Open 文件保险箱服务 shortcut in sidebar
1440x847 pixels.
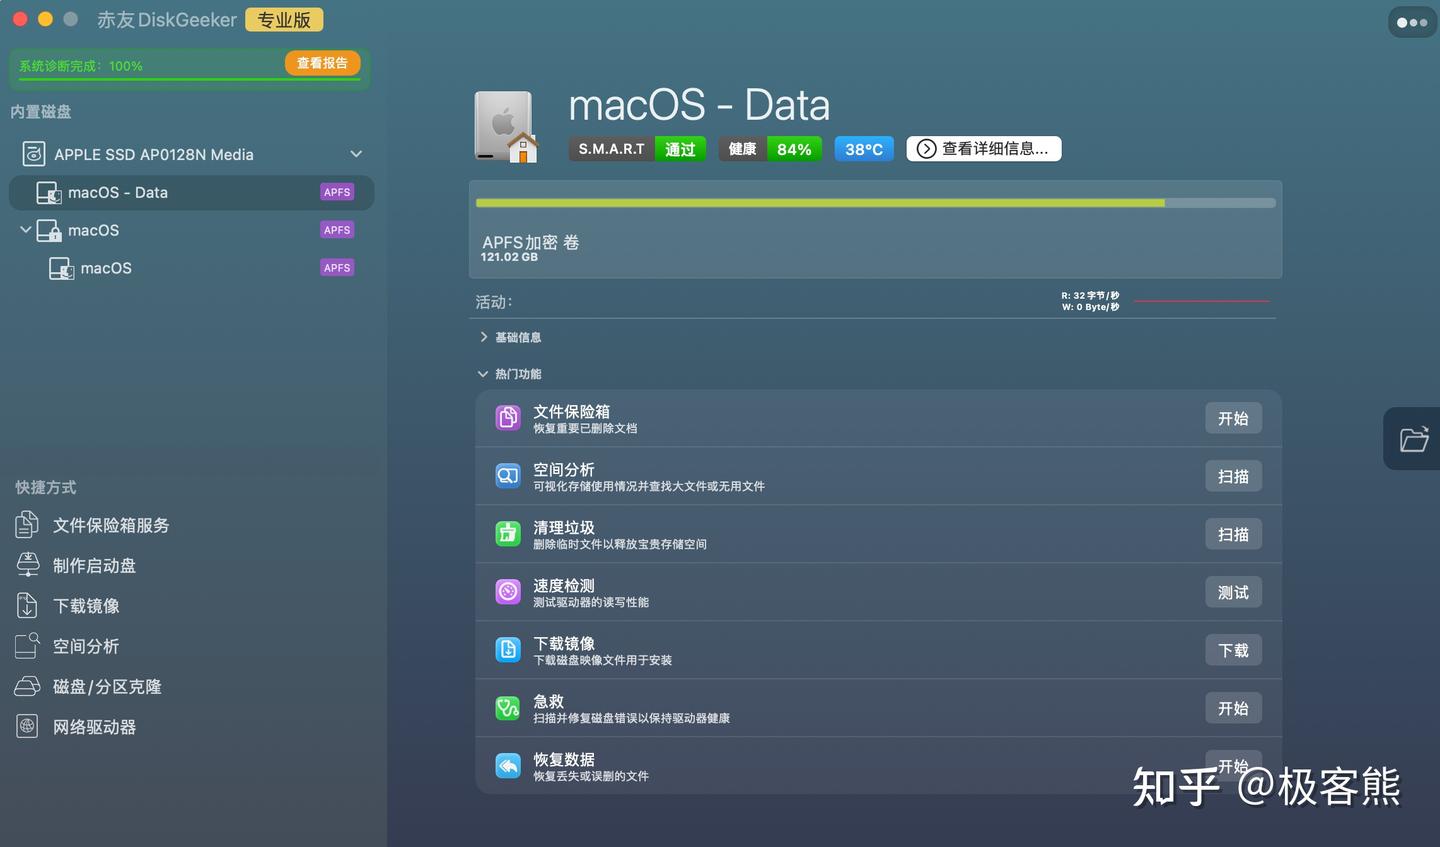(92, 525)
